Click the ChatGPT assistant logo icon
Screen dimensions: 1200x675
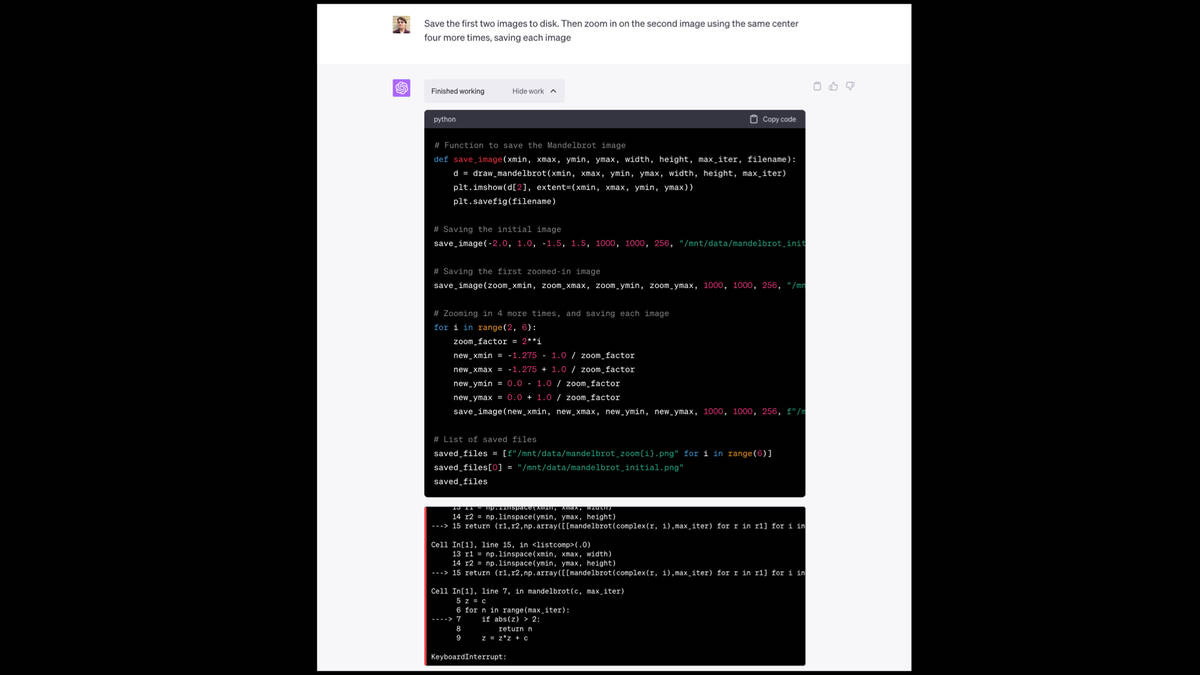coord(401,88)
